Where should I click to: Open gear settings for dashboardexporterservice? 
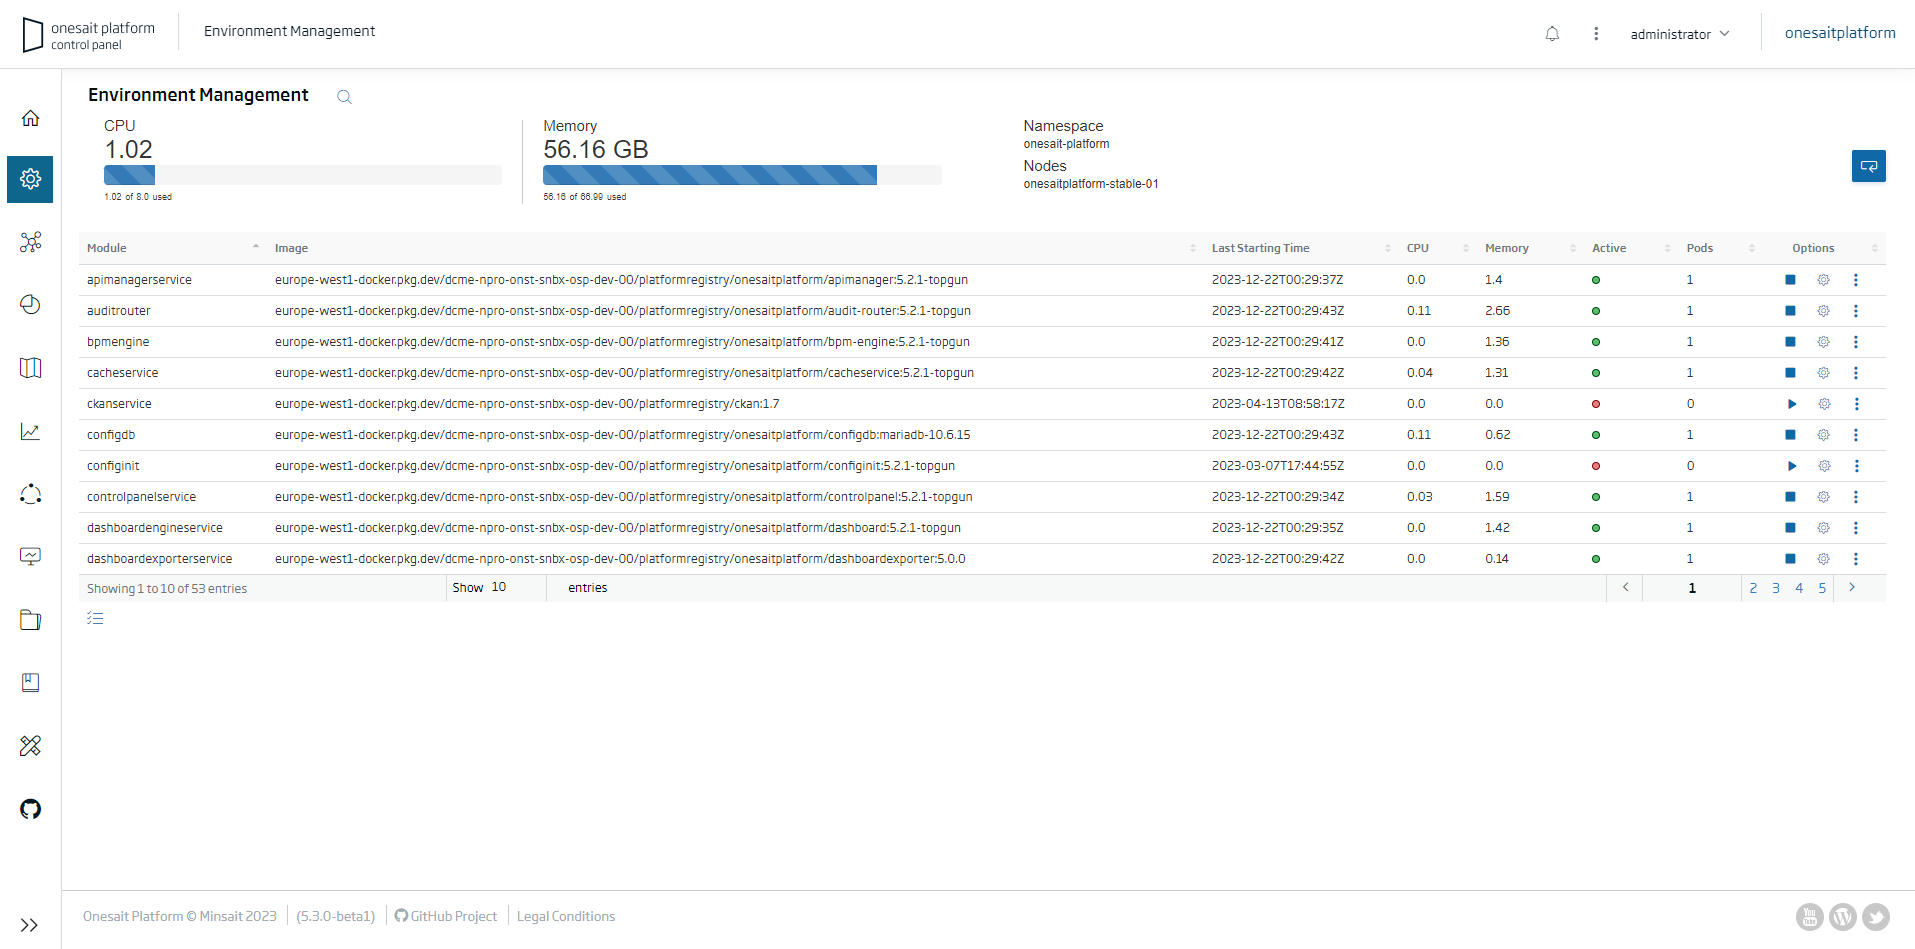[1823, 559]
